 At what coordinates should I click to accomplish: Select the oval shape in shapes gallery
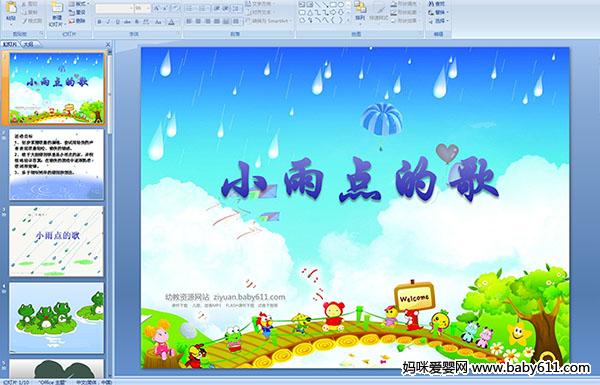342,5
